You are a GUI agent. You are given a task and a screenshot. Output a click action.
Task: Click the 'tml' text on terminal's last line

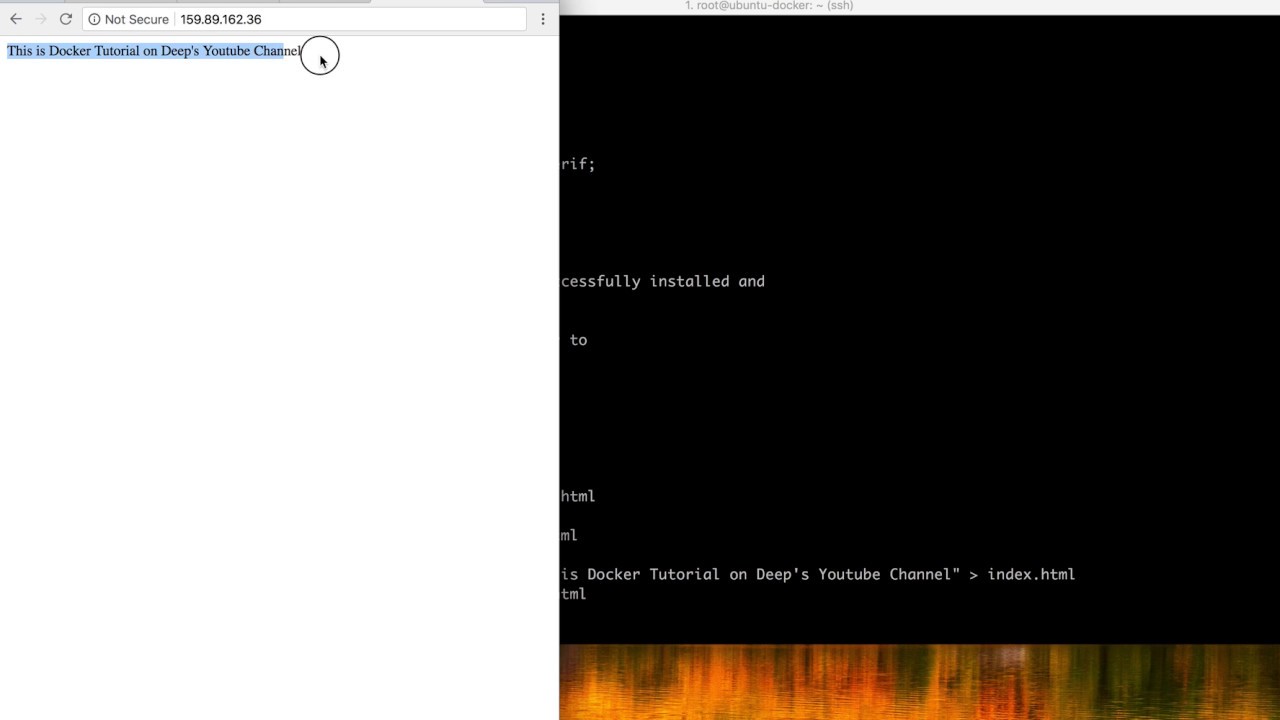[x=574, y=594]
